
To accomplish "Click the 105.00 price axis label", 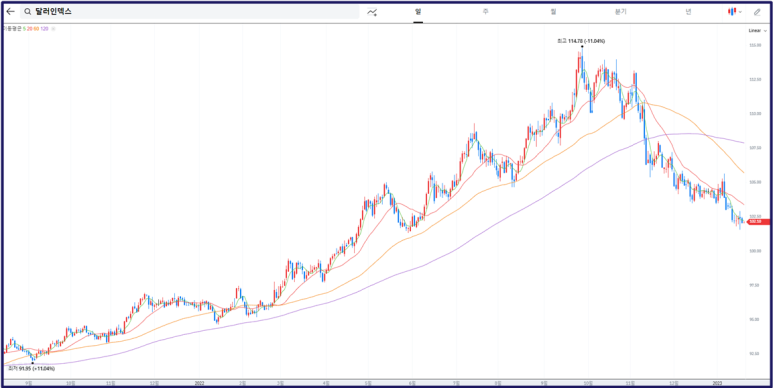I will (x=755, y=182).
